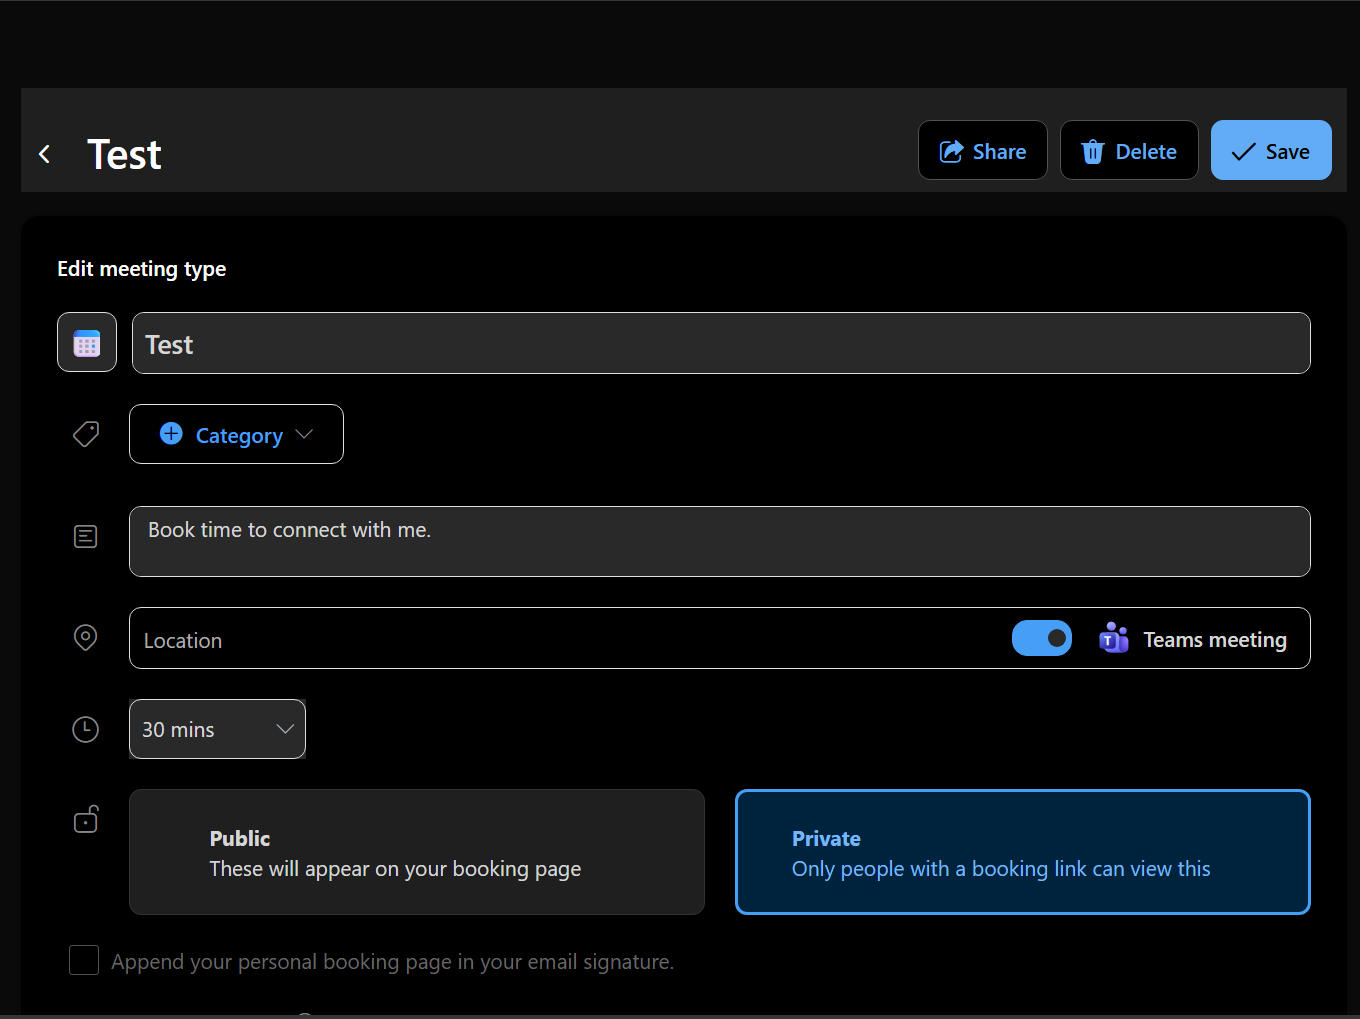Save the meeting type changes
The height and width of the screenshot is (1019, 1360).
point(1271,151)
